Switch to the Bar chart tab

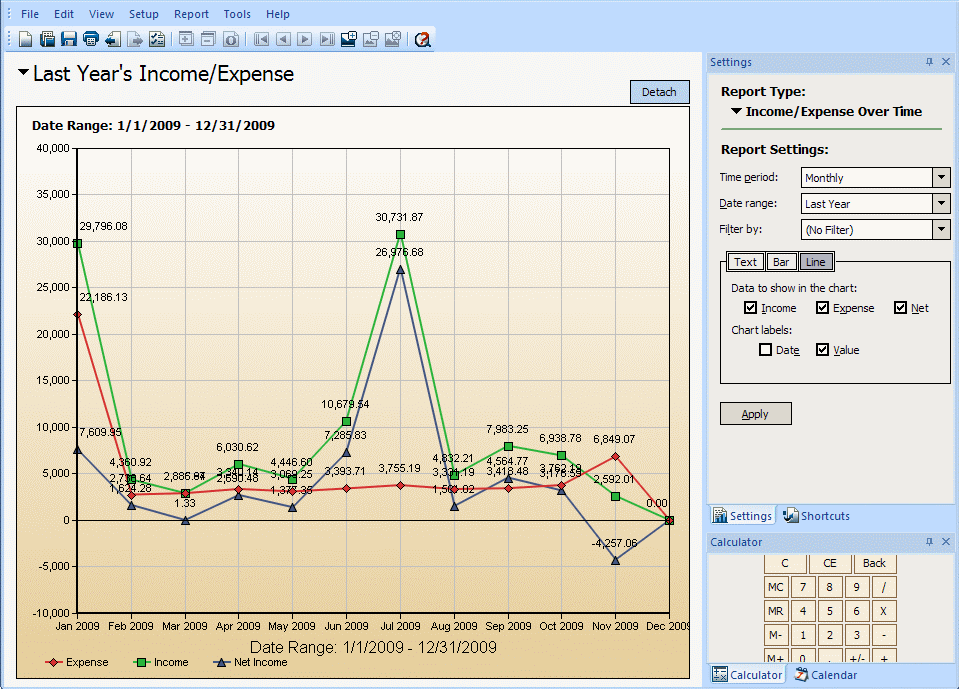coord(781,262)
